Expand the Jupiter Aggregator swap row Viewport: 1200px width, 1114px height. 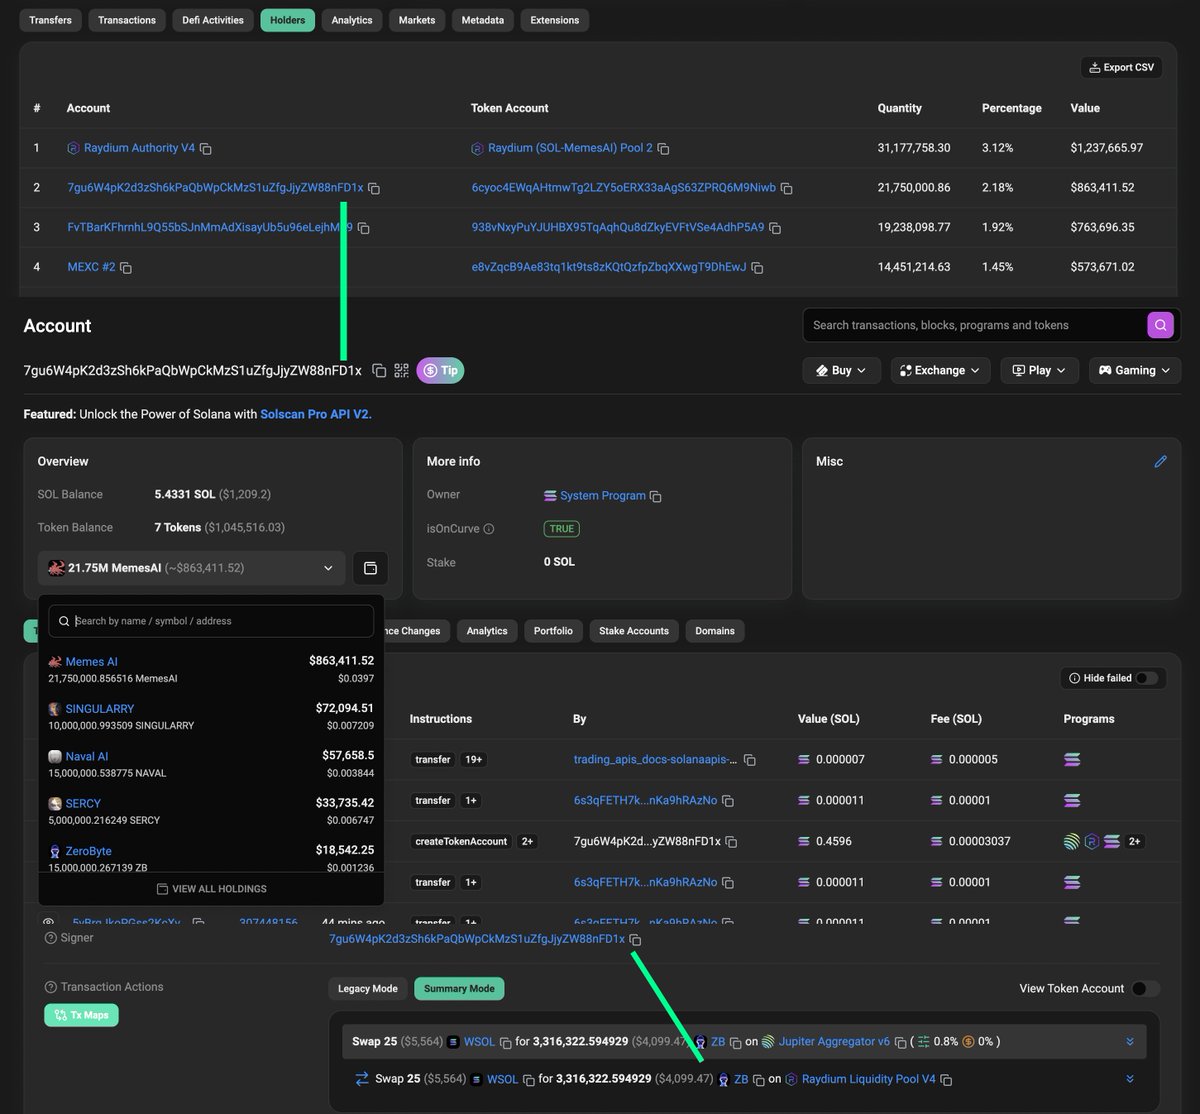tap(1130, 1042)
